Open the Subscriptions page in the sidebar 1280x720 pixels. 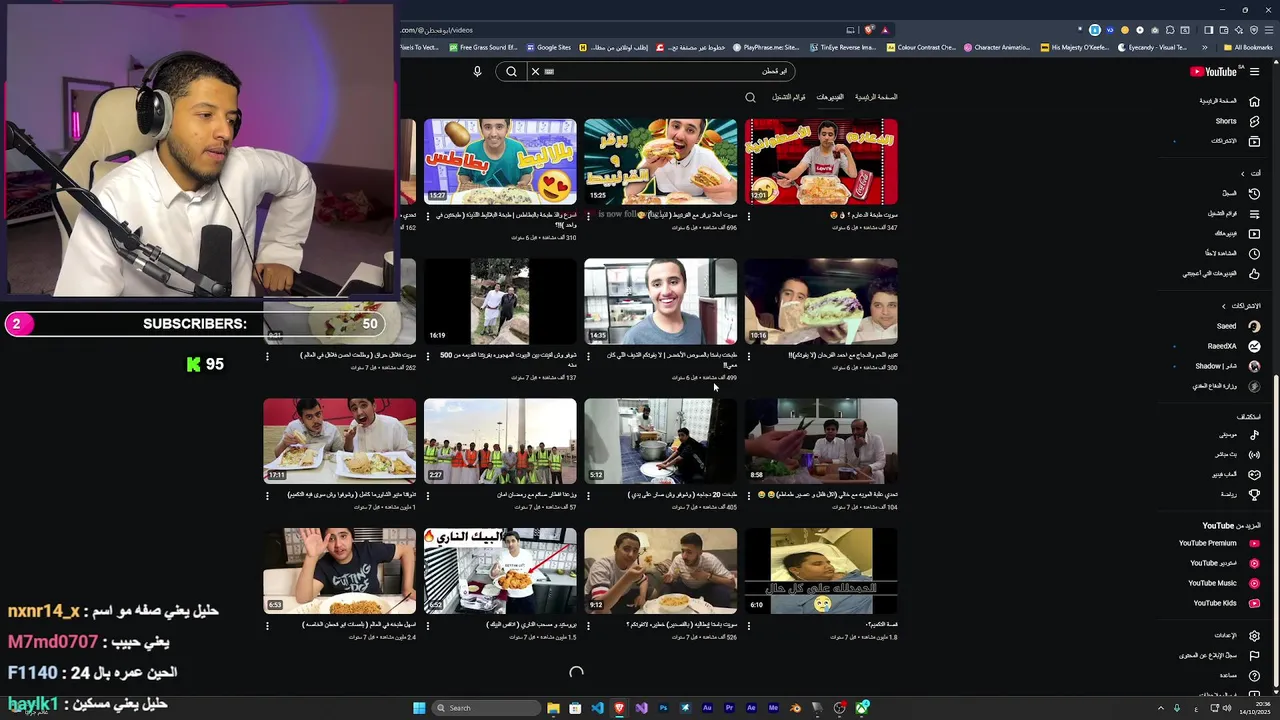coord(1232,141)
